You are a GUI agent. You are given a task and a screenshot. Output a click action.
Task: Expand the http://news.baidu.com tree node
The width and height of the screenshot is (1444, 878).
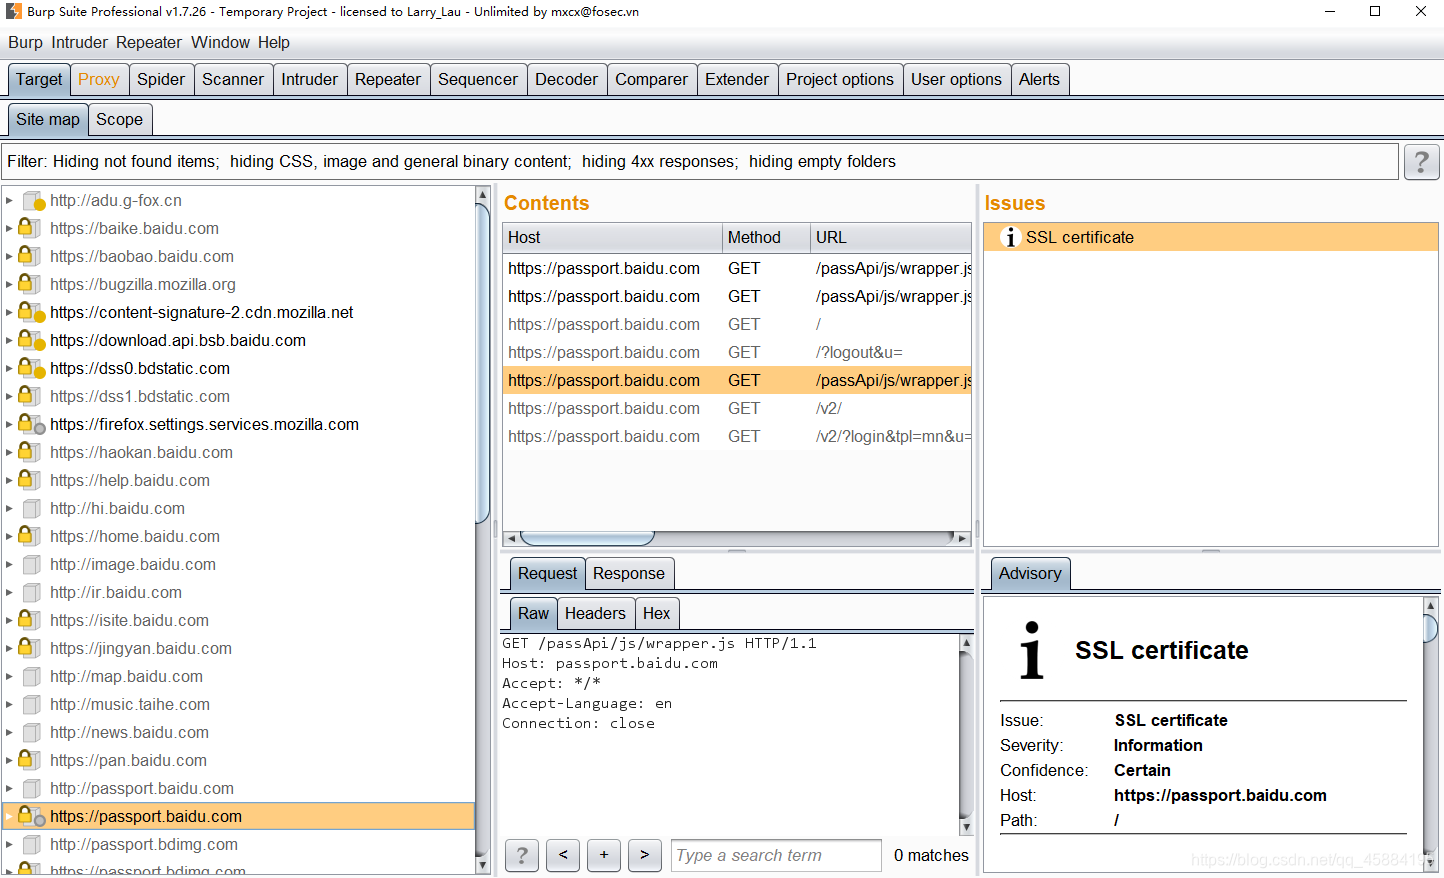[9, 732]
